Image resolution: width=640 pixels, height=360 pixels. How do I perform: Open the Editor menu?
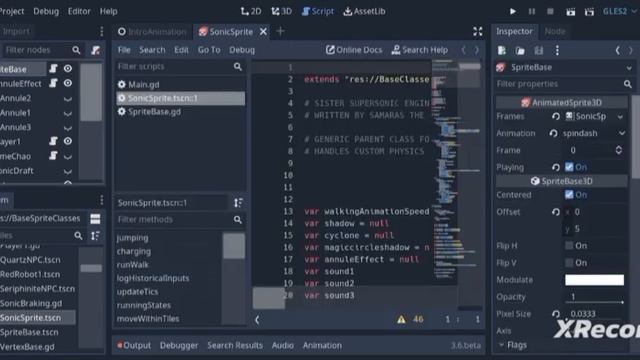tap(79, 11)
